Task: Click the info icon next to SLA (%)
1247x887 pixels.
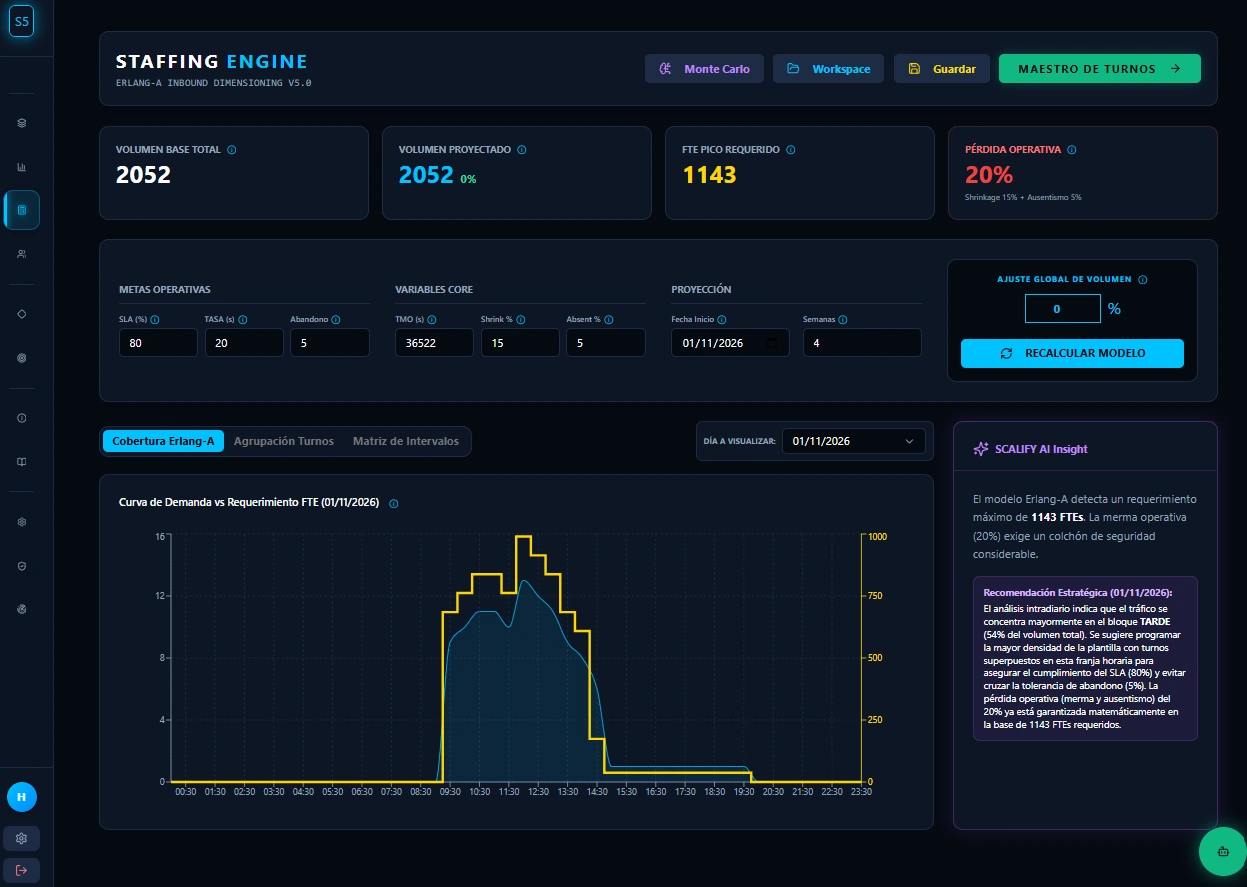Action: click(155, 320)
